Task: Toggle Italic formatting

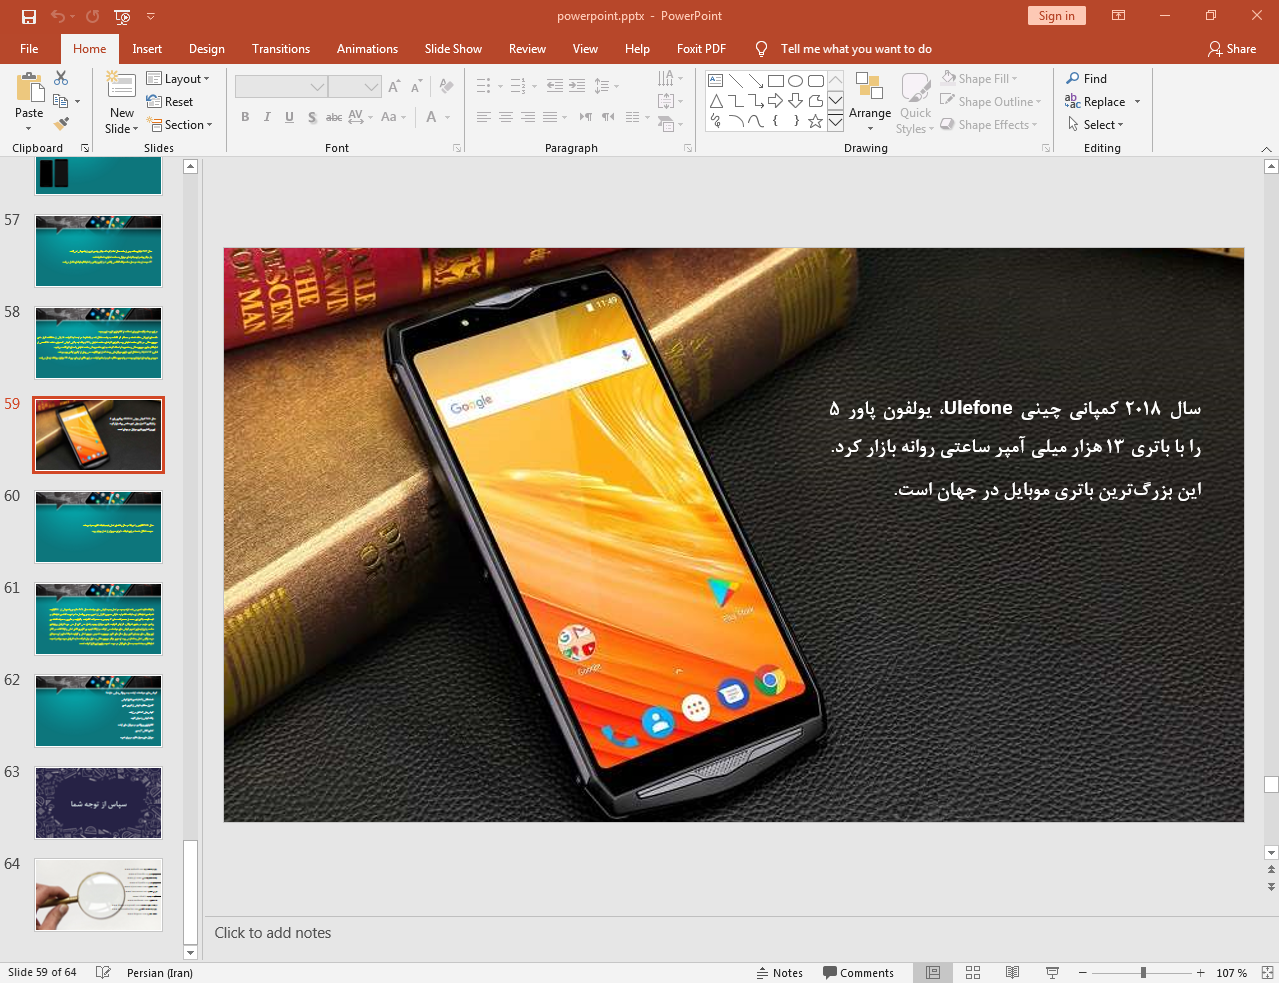Action: [267, 117]
